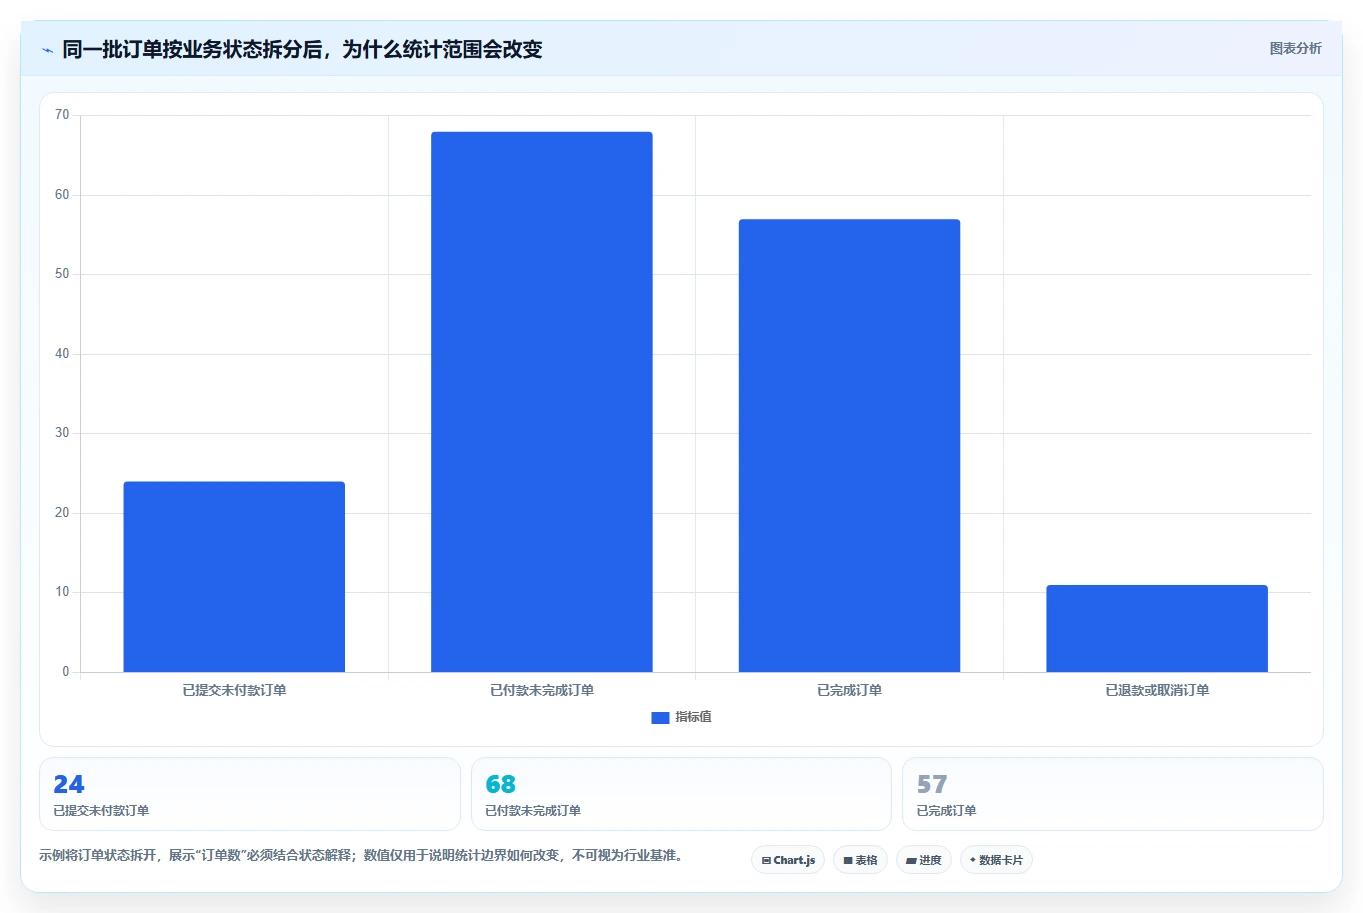Click the 已退款或取消订单 x-axis label

pyautogui.click(x=1157, y=690)
